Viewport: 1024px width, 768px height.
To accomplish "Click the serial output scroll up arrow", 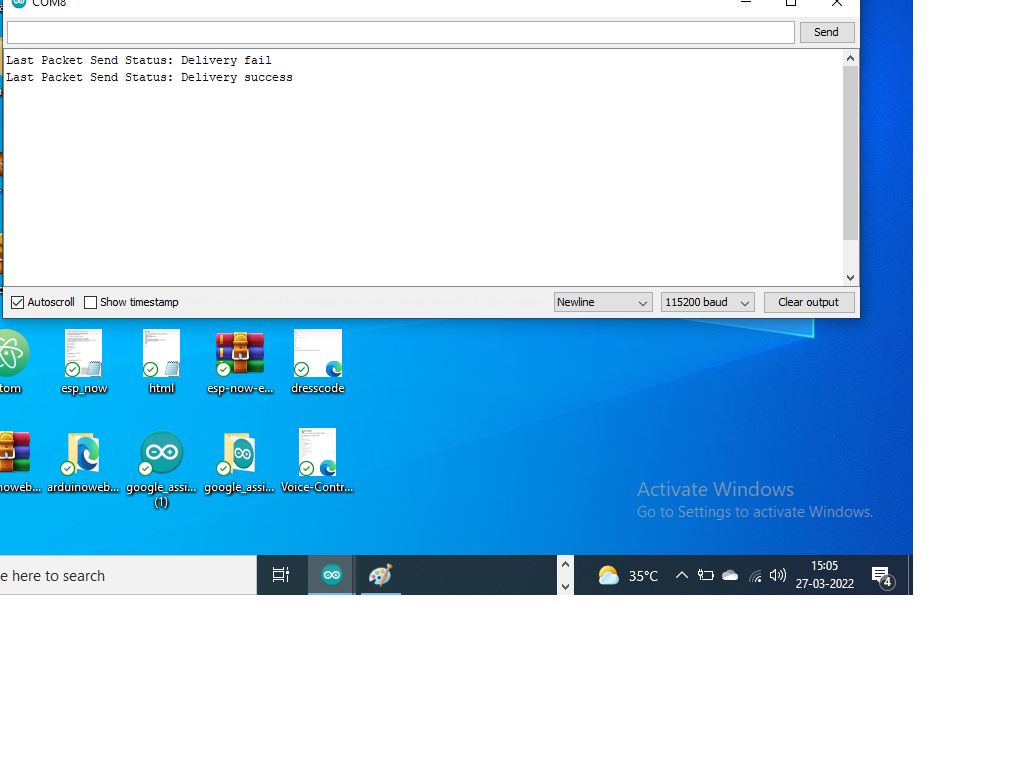I will (850, 58).
